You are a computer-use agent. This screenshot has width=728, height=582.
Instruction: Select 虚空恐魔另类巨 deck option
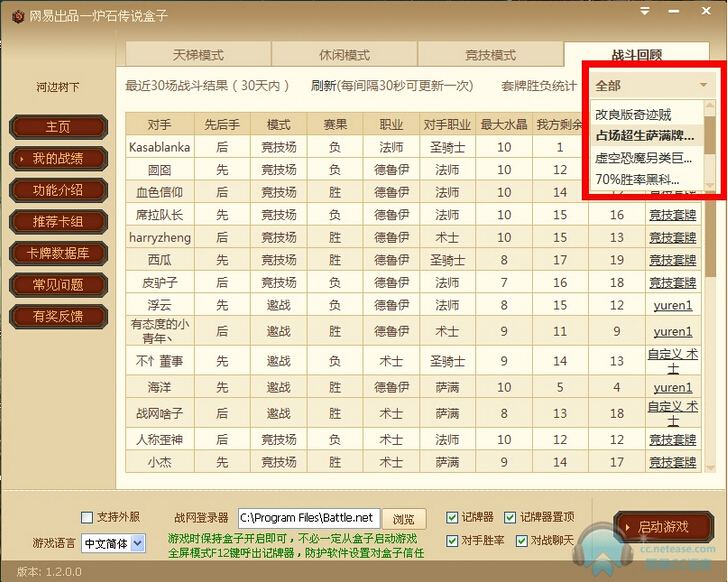[647, 158]
